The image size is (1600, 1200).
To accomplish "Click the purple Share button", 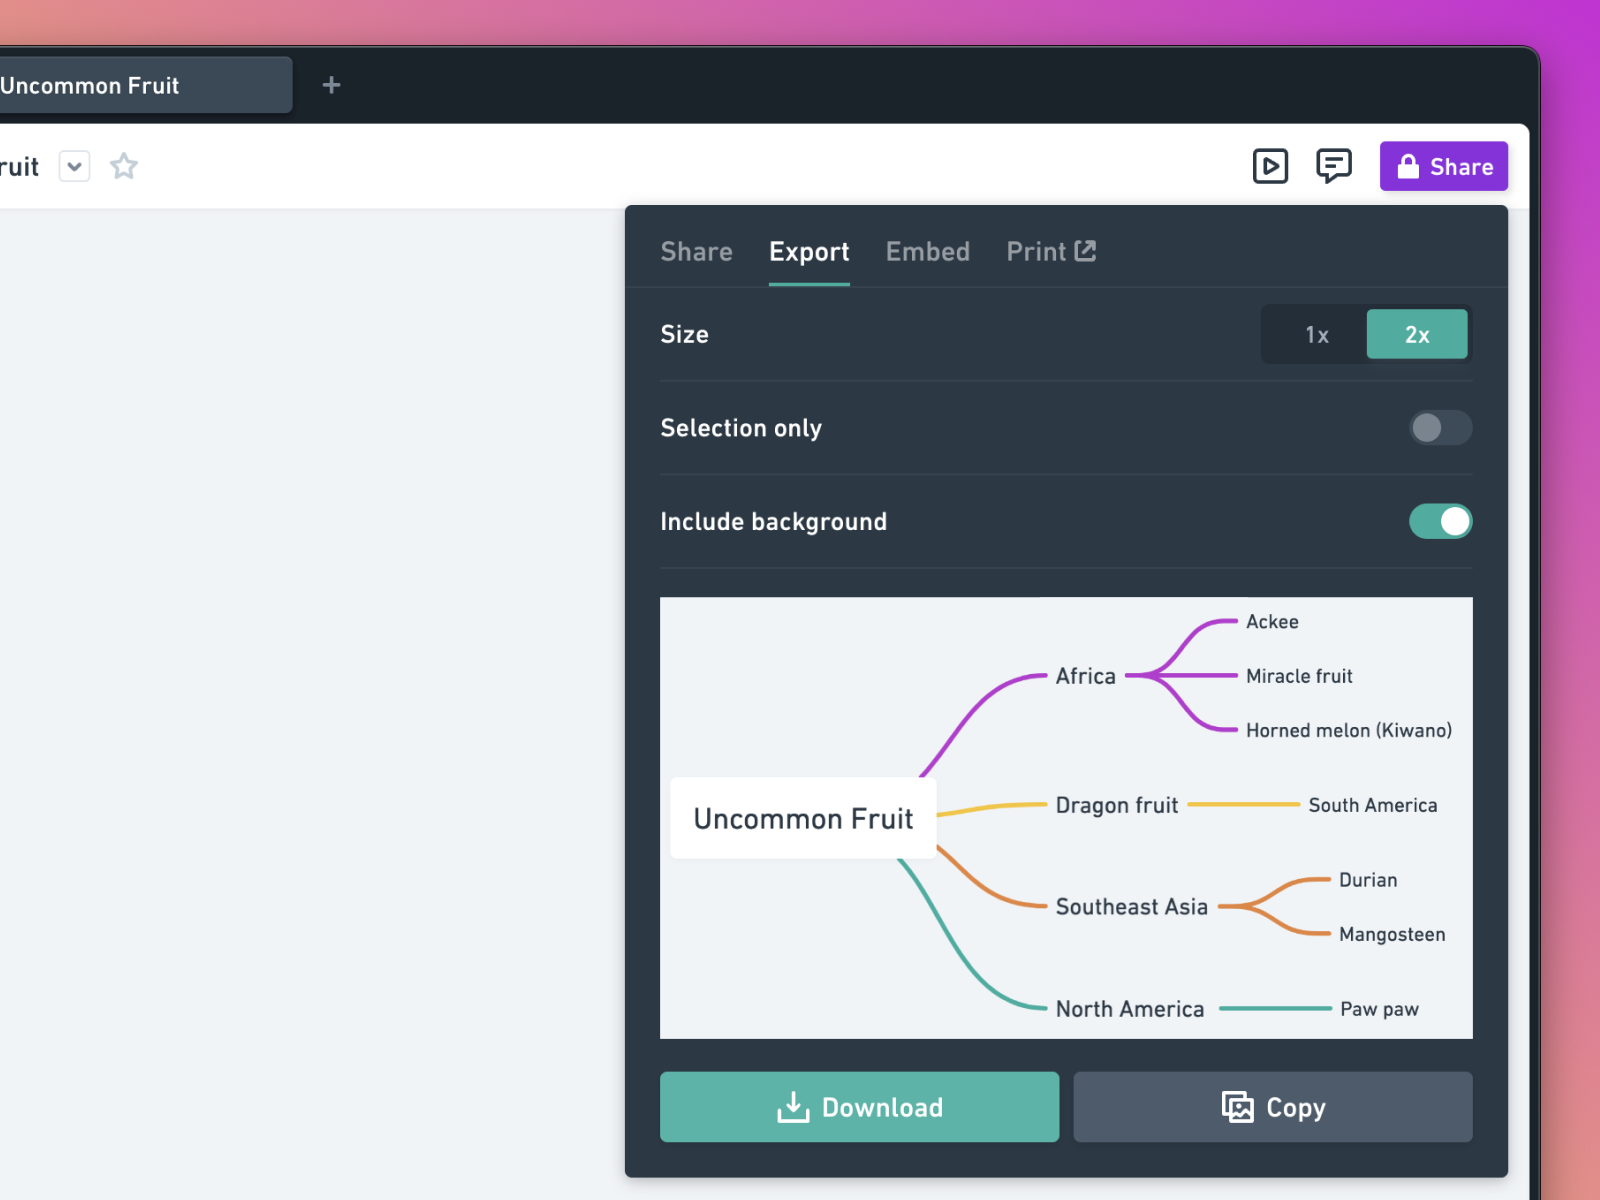I will [x=1443, y=167].
